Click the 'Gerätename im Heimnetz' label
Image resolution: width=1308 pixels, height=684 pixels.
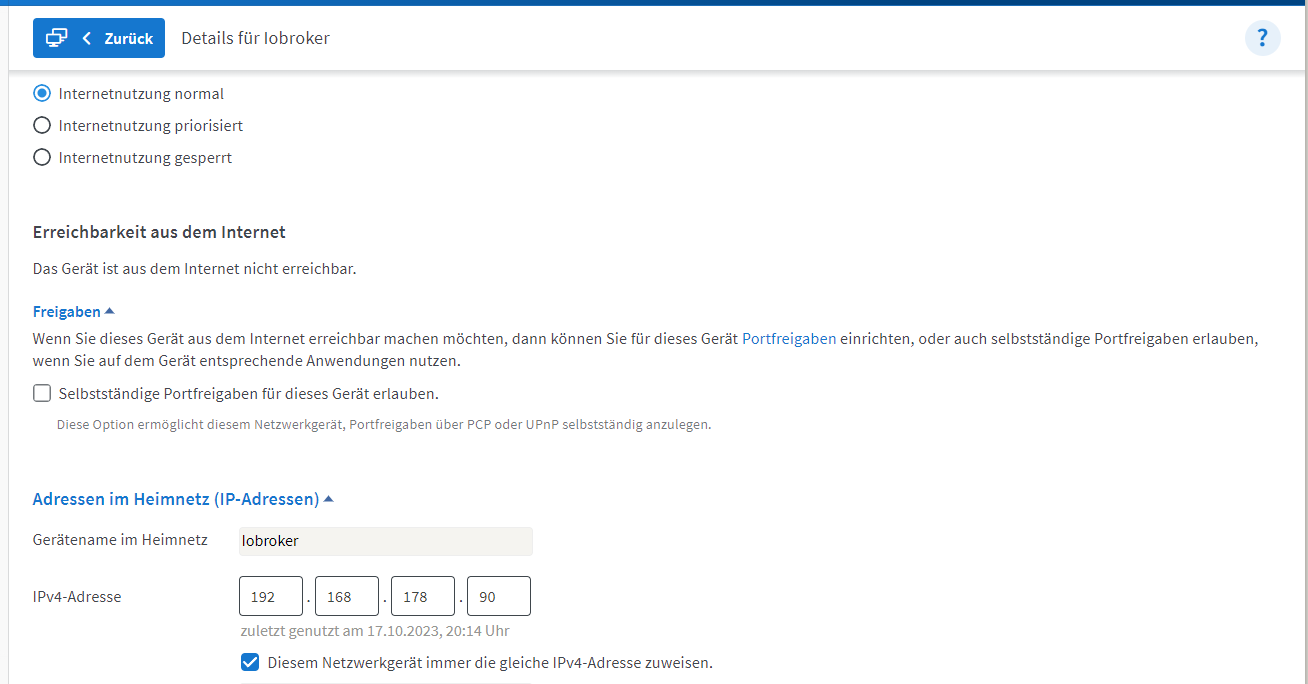(x=120, y=540)
